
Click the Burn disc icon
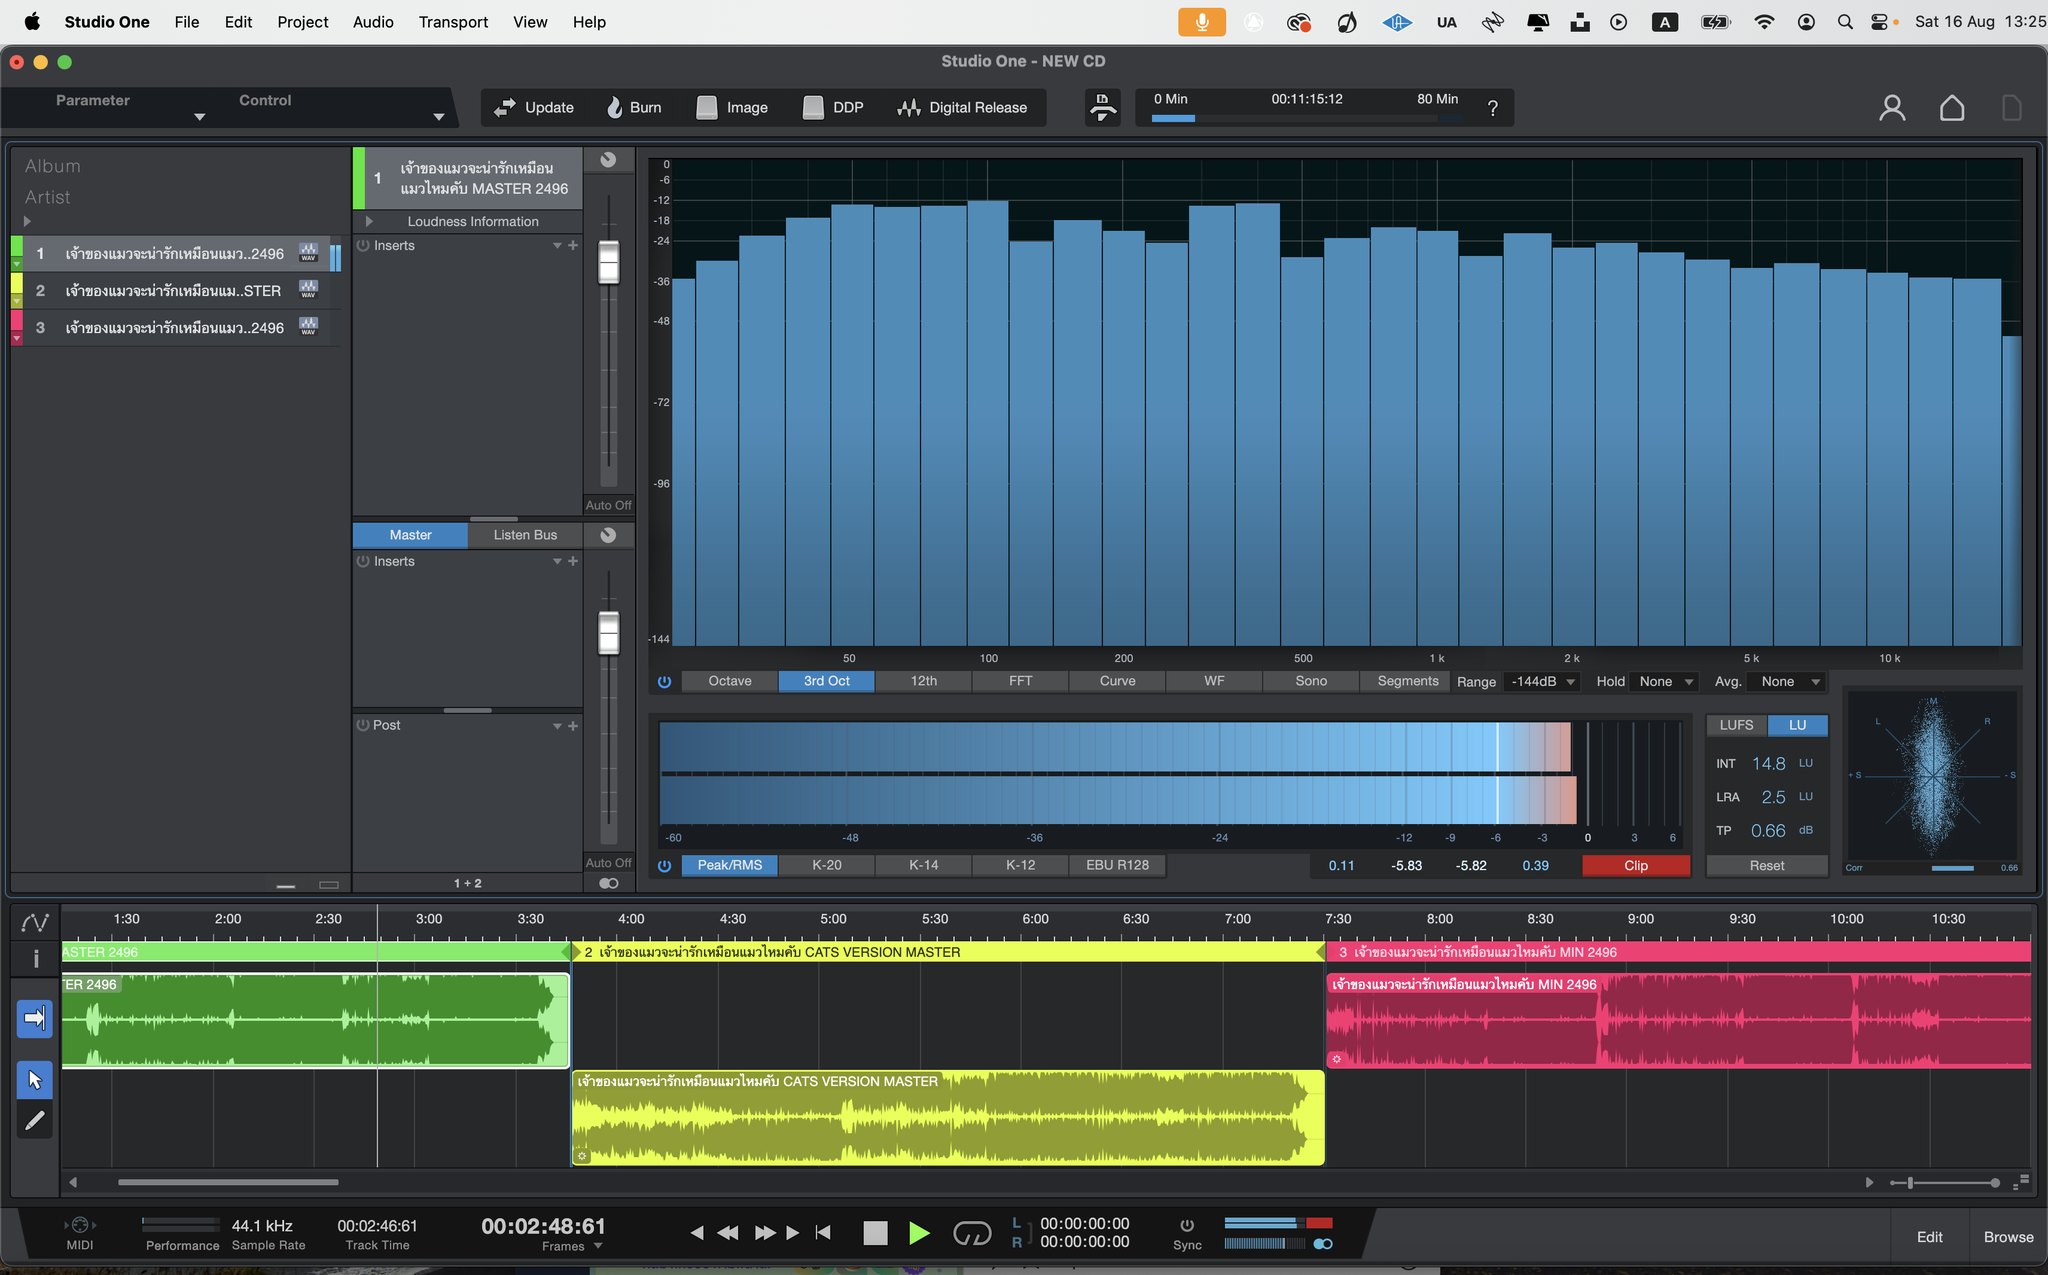(x=615, y=107)
